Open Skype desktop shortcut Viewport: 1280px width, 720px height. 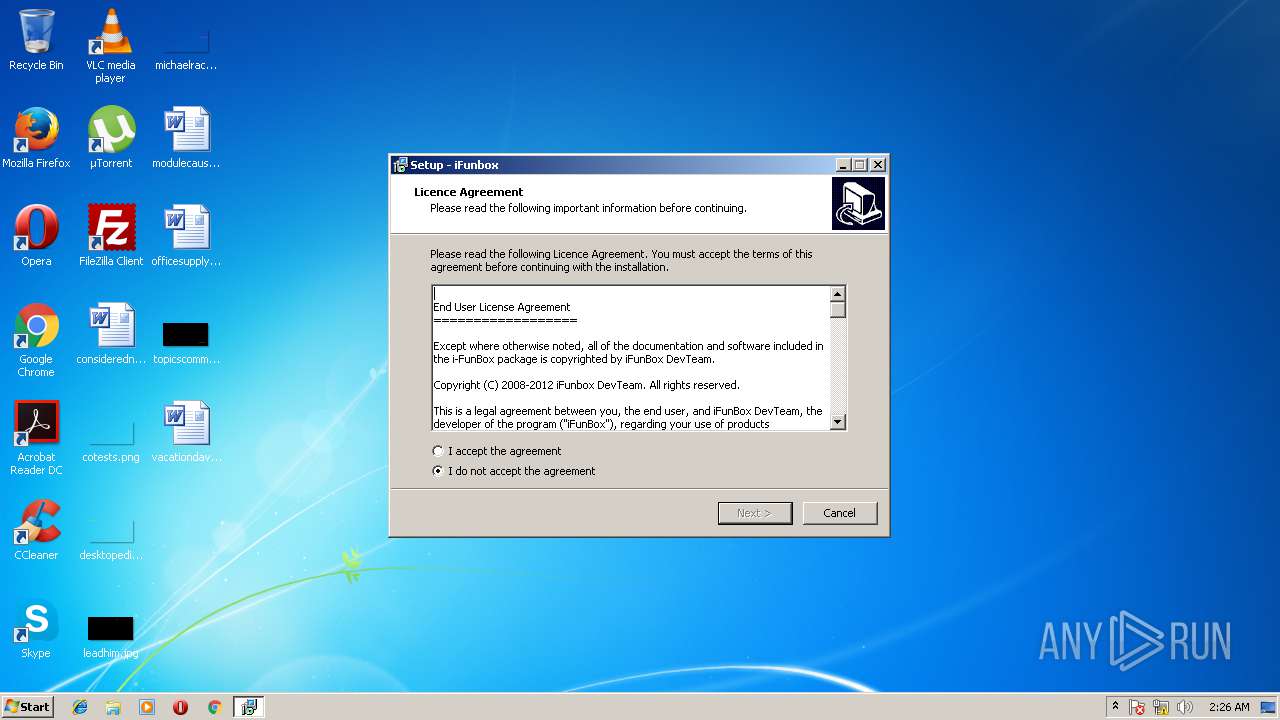click(36, 628)
